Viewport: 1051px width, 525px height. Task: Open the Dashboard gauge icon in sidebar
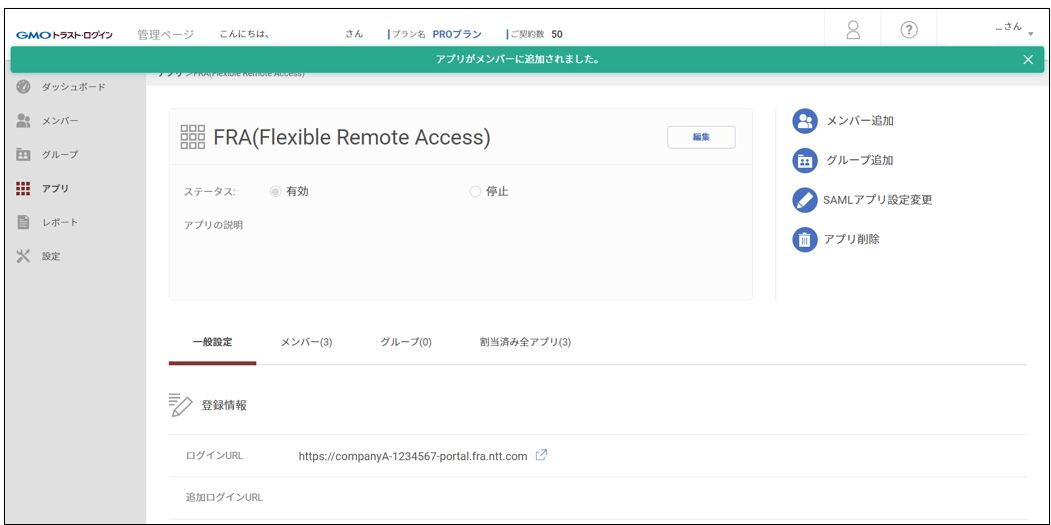click(x=23, y=86)
